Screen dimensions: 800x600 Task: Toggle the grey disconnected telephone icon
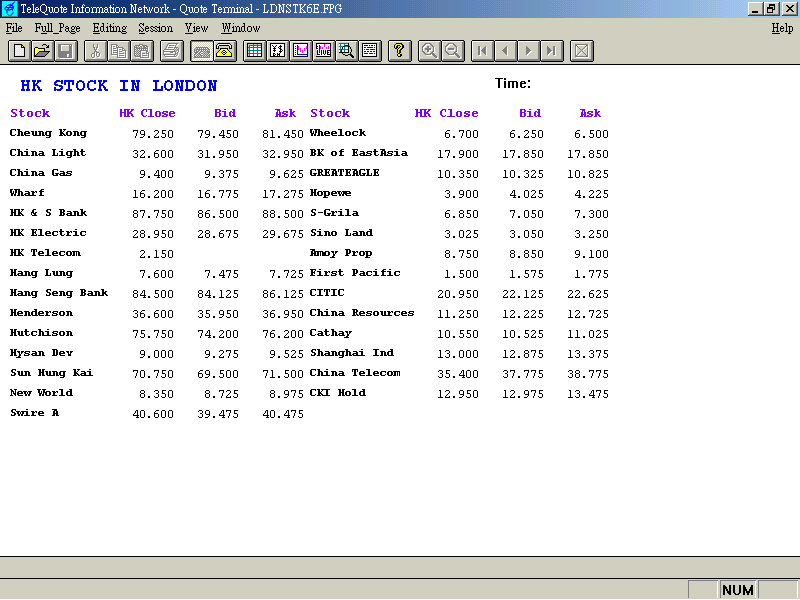tap(202, 51)
